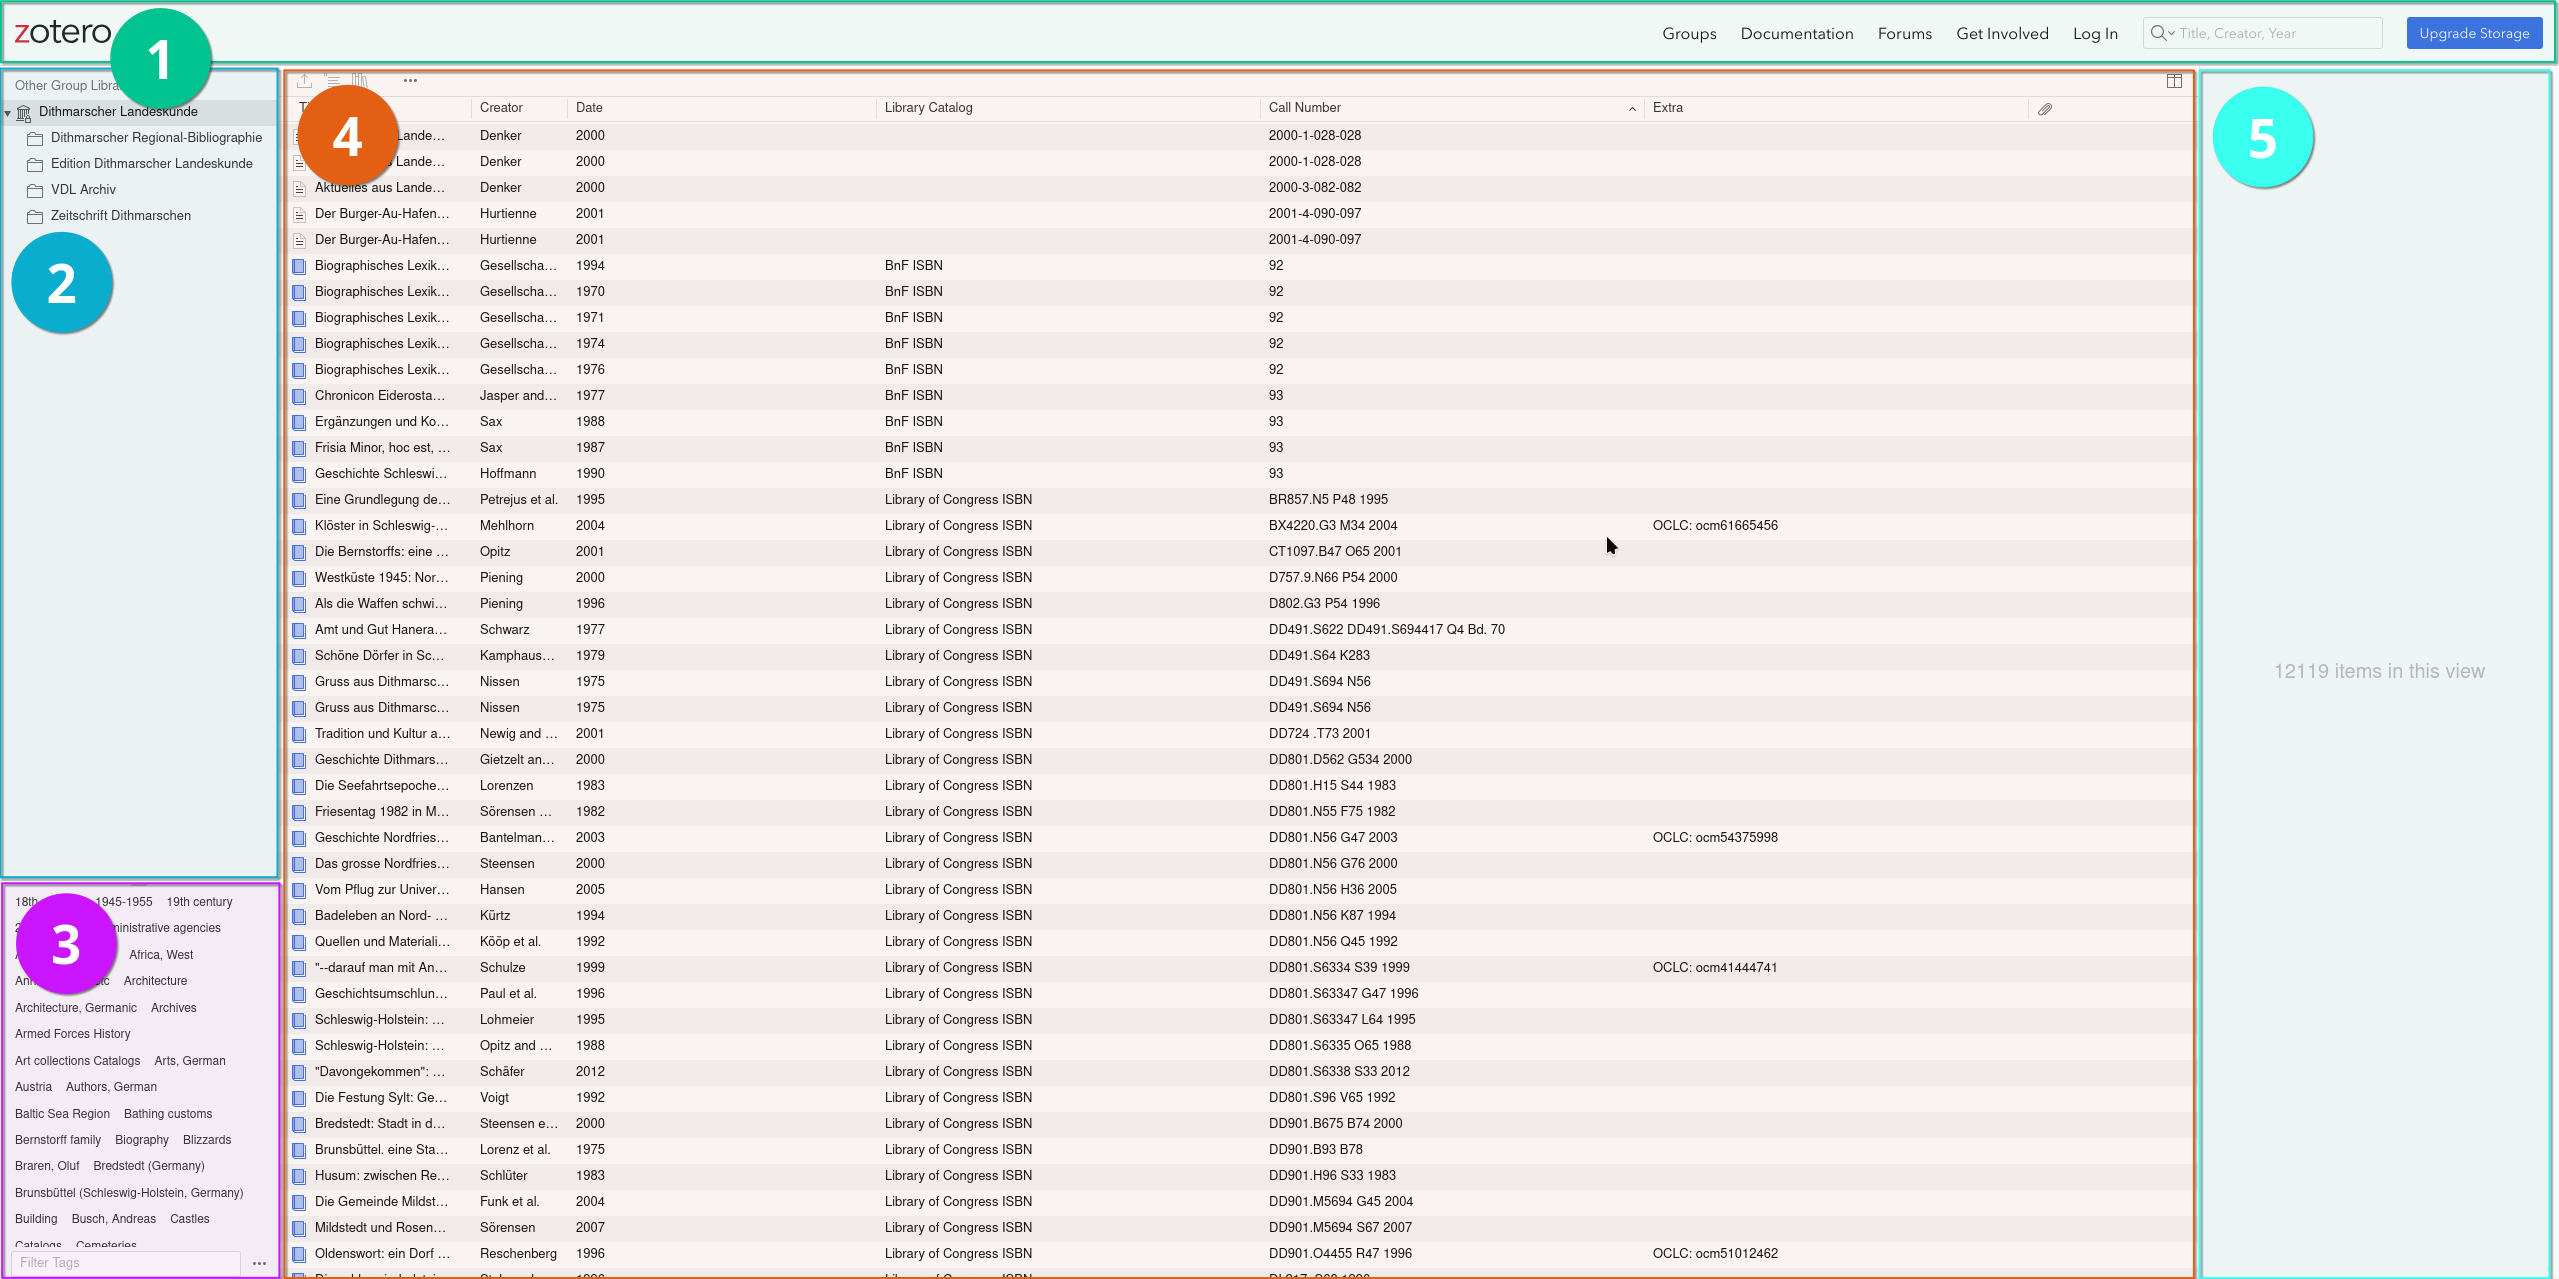Filter by the Castles tag
Screen dimensions: 2559x1279
[x=190, y=1219]
